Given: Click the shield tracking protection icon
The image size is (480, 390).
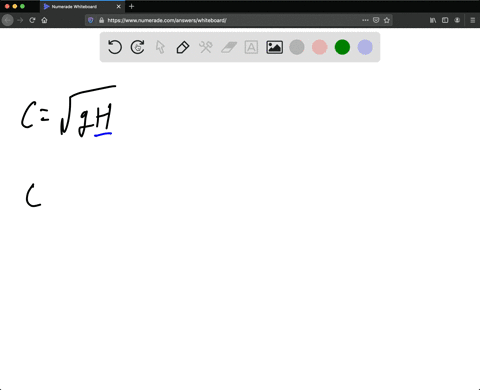Looking at the screenshot, I should 91,20.
